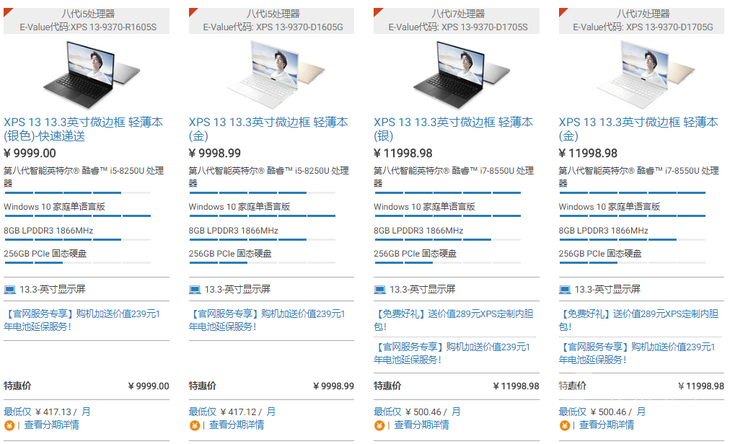Click the 最低仅 ¥417.12/月 installment text
The image size is (730, 444).
click(x=232, y=412)
